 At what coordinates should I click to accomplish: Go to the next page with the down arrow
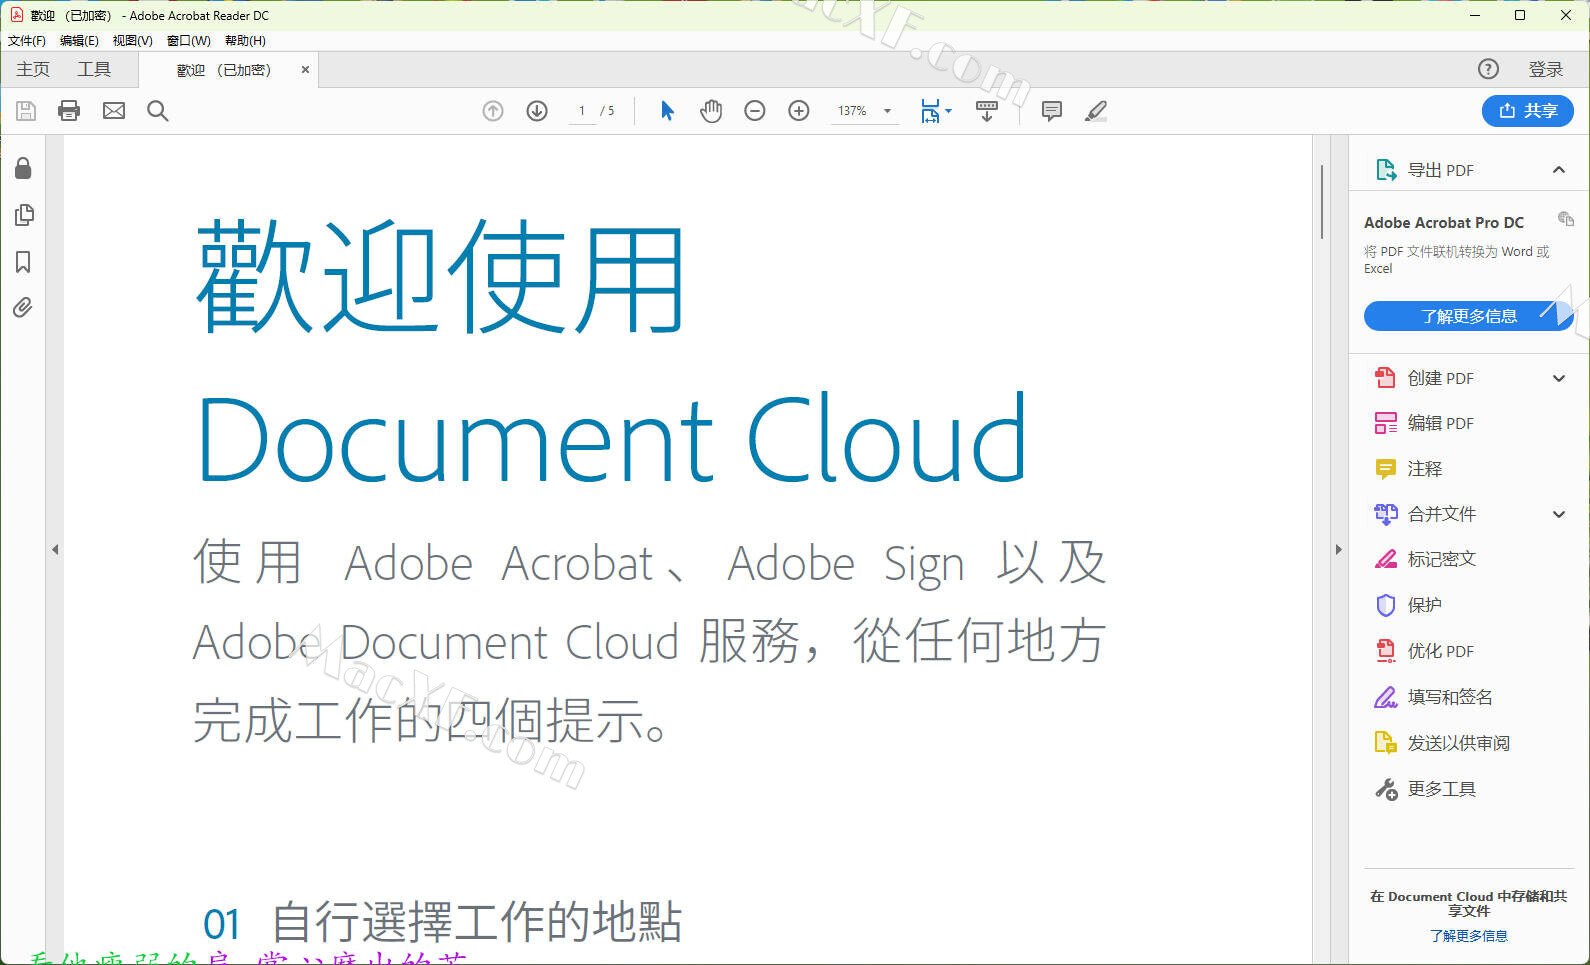point(537,111)
